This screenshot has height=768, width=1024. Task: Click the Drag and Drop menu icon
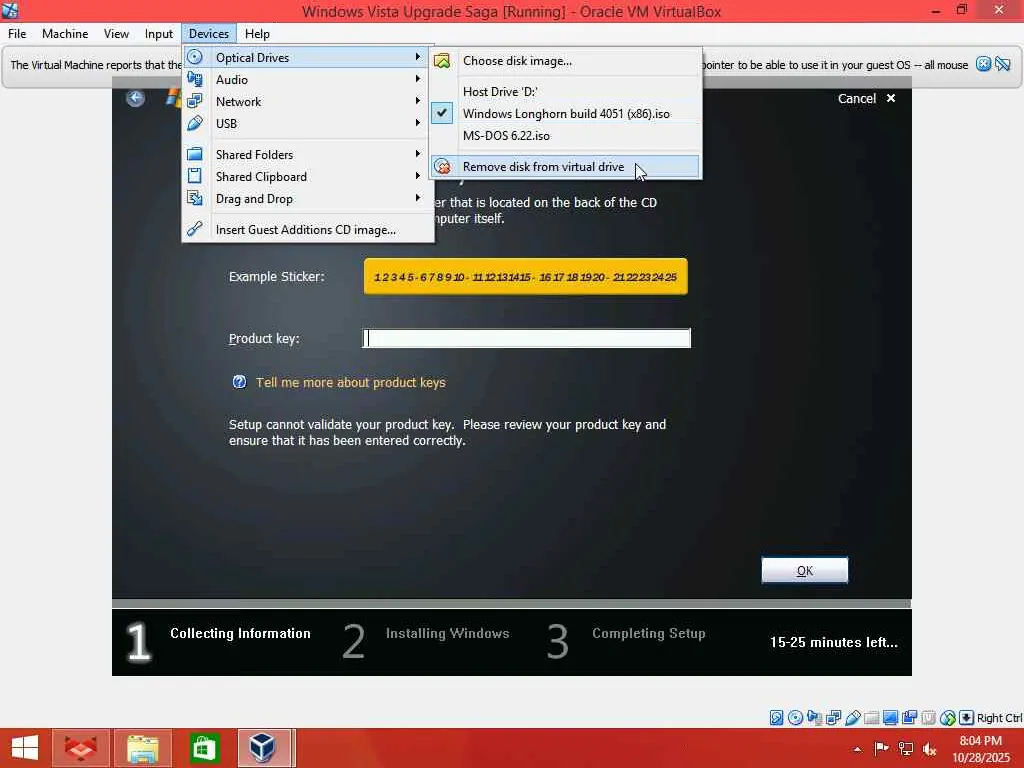[195, 198]
